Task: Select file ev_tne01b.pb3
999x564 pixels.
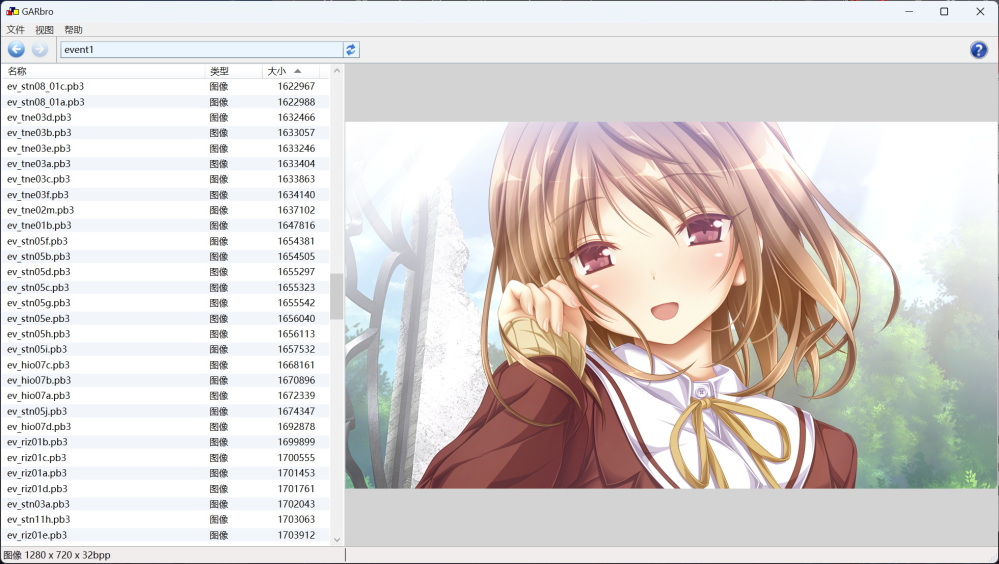Action: pos(165,226)
